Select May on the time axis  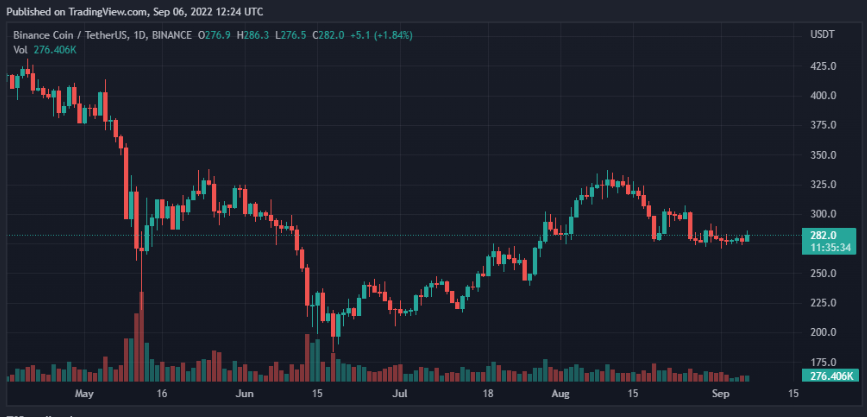coord(84,394)
